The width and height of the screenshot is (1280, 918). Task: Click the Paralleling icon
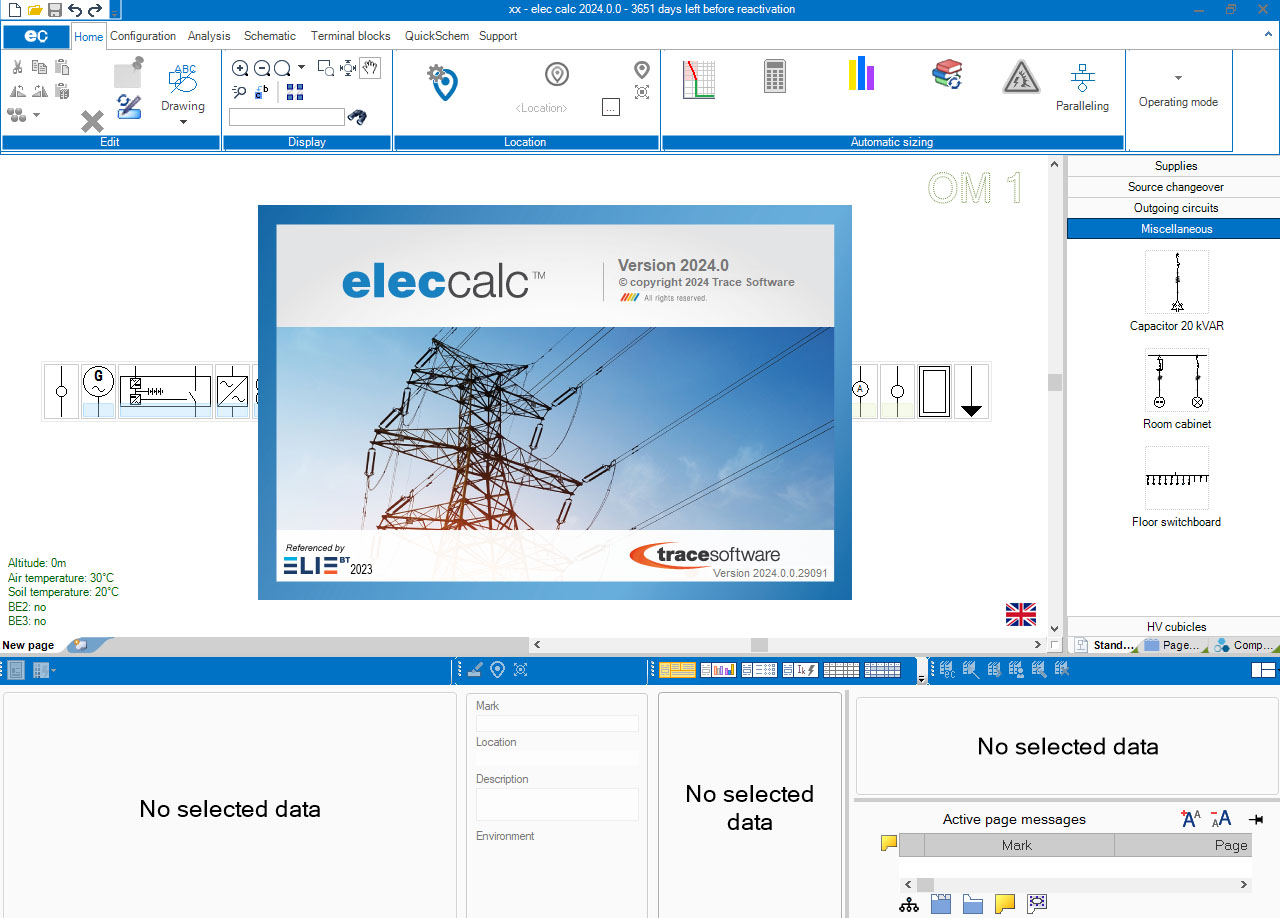click(1082, 78)
